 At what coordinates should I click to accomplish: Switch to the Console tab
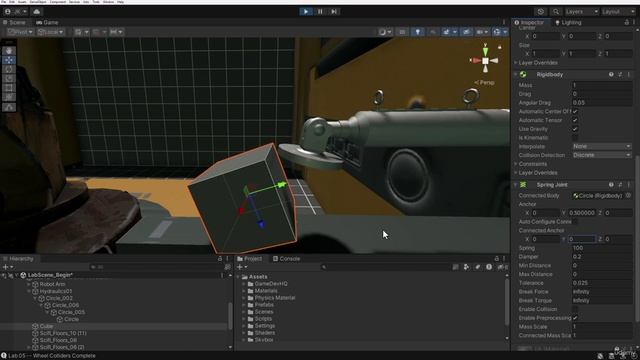[x=287, y=259]
